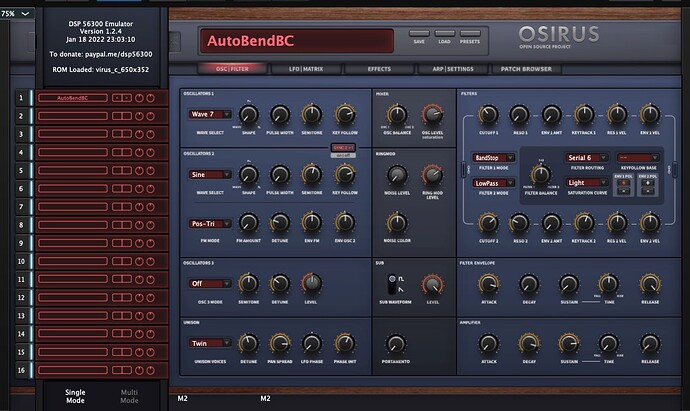Screen dimensions: 690x411
Task: Open Filter 1 Mode dropdown showing BandStop
Action: 494,158
